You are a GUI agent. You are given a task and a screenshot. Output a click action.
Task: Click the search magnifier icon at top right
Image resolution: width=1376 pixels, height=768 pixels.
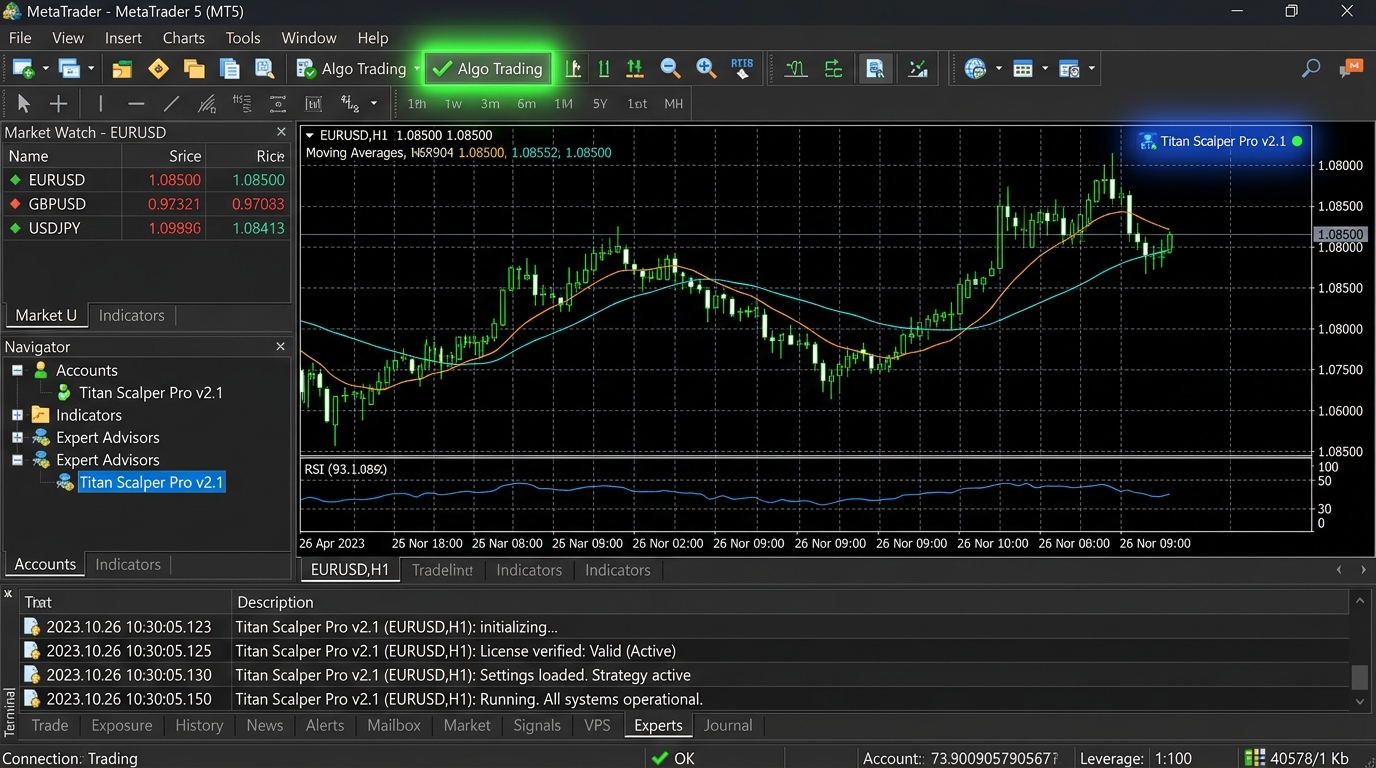1311,68
